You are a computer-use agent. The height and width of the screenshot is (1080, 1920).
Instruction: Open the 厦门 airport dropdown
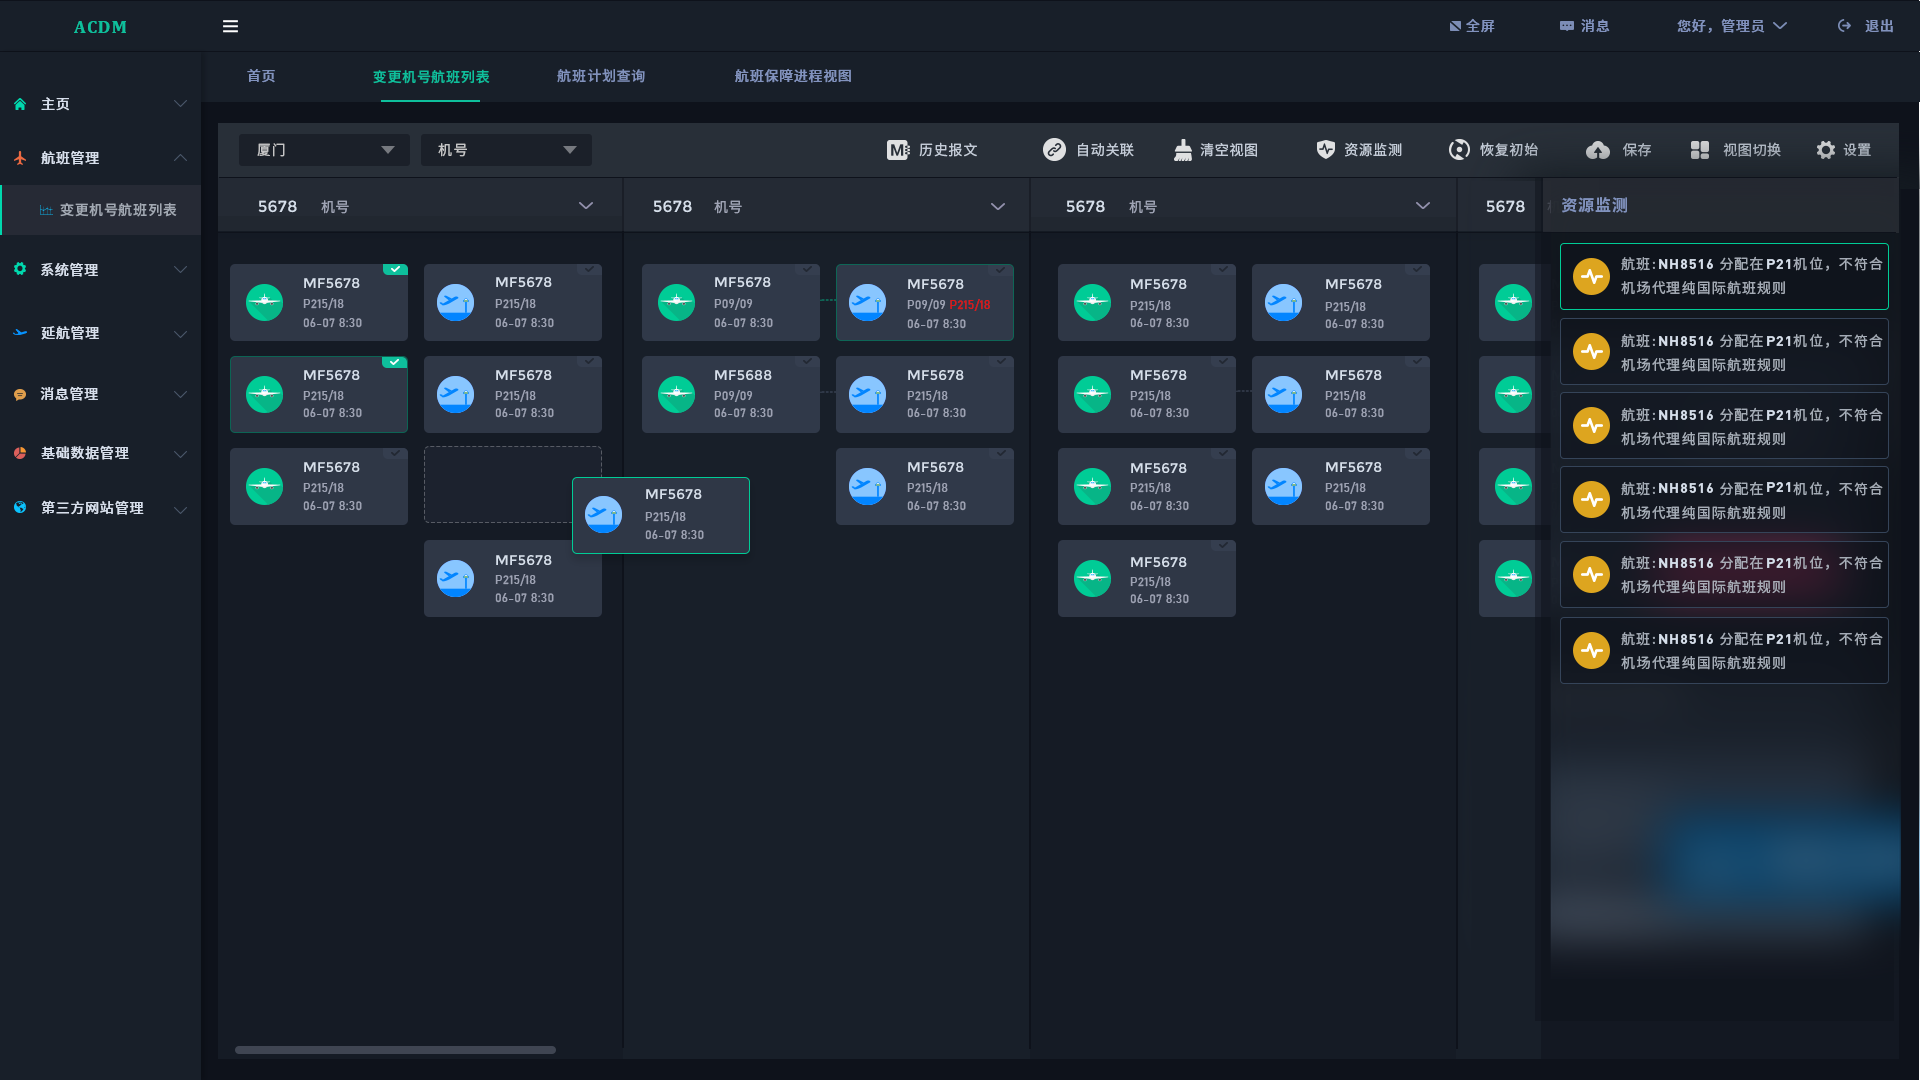tap(324, 150)
